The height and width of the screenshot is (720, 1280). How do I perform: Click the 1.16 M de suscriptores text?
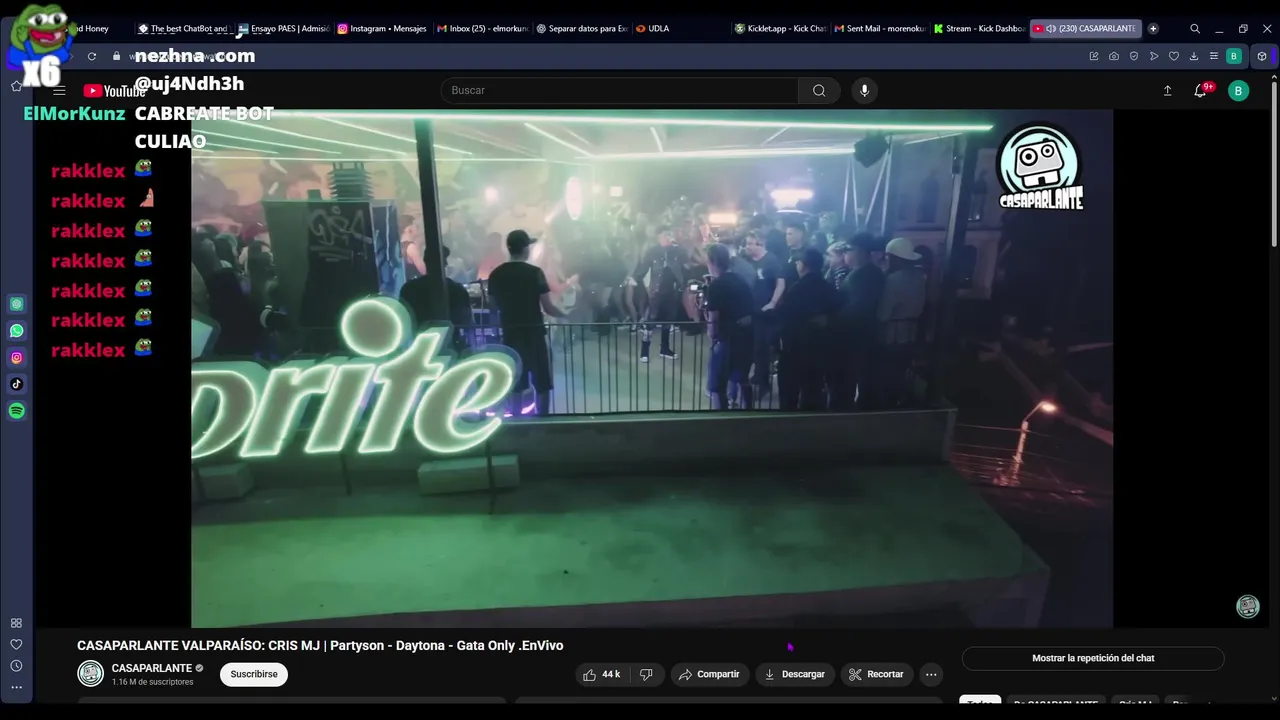tap(152, 682)
